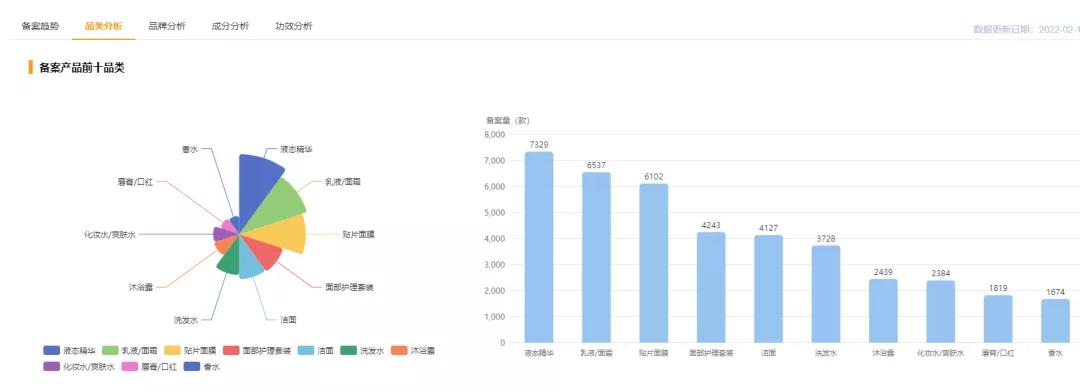Switch to the 备案趋势 tab

coord(40,26)
